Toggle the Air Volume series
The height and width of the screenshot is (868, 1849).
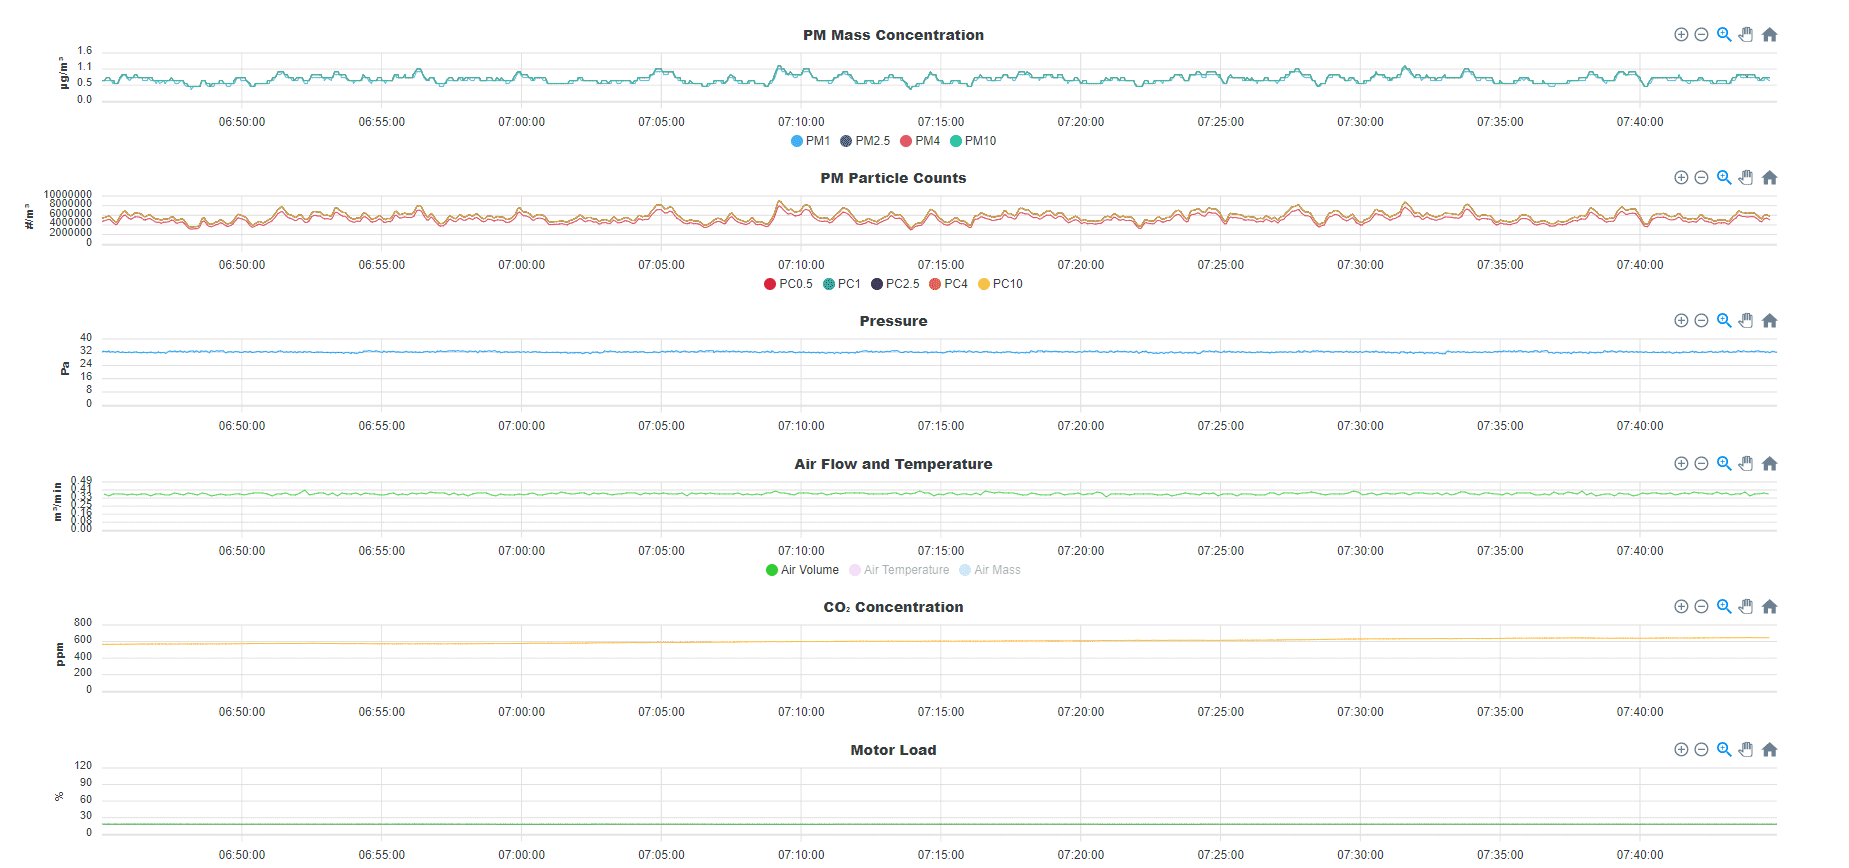(802, 570)
